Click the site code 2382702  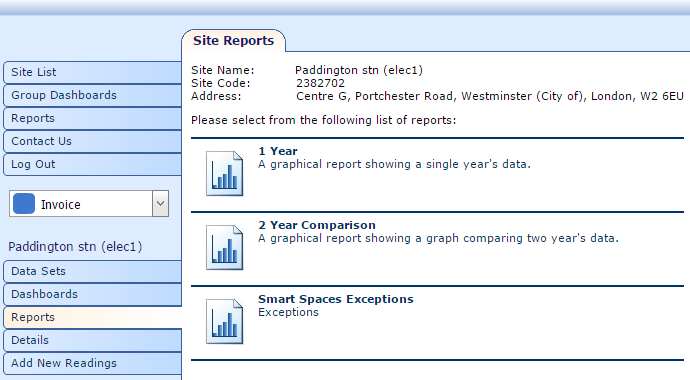click(320, 83)
